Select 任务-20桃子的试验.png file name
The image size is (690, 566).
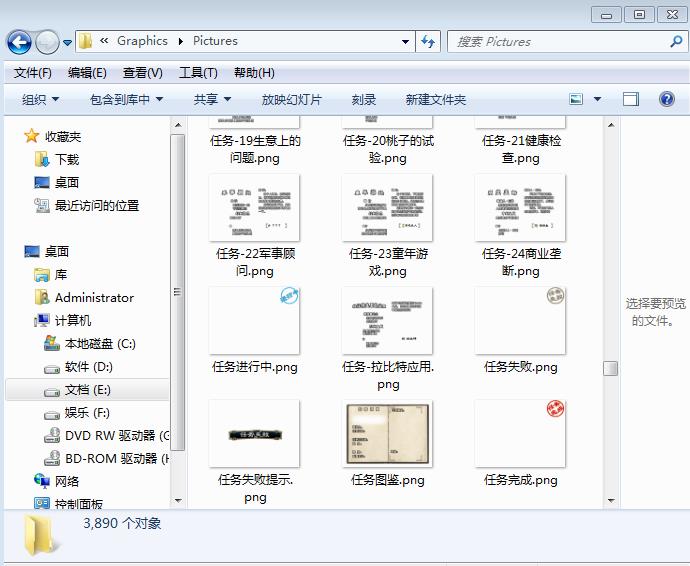tap(388, 149)
